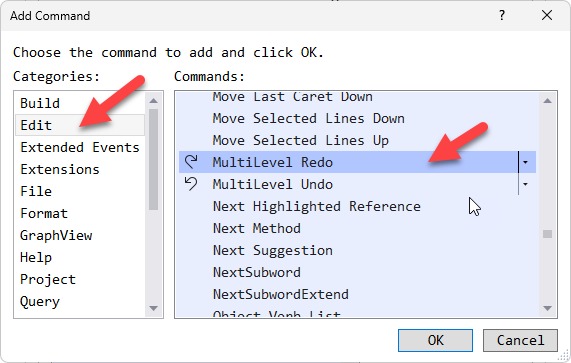The width and height of the screenshot is (571, 363).
Task: Click the Commands list scroll up arrow
Action: (x=547, y=101)
